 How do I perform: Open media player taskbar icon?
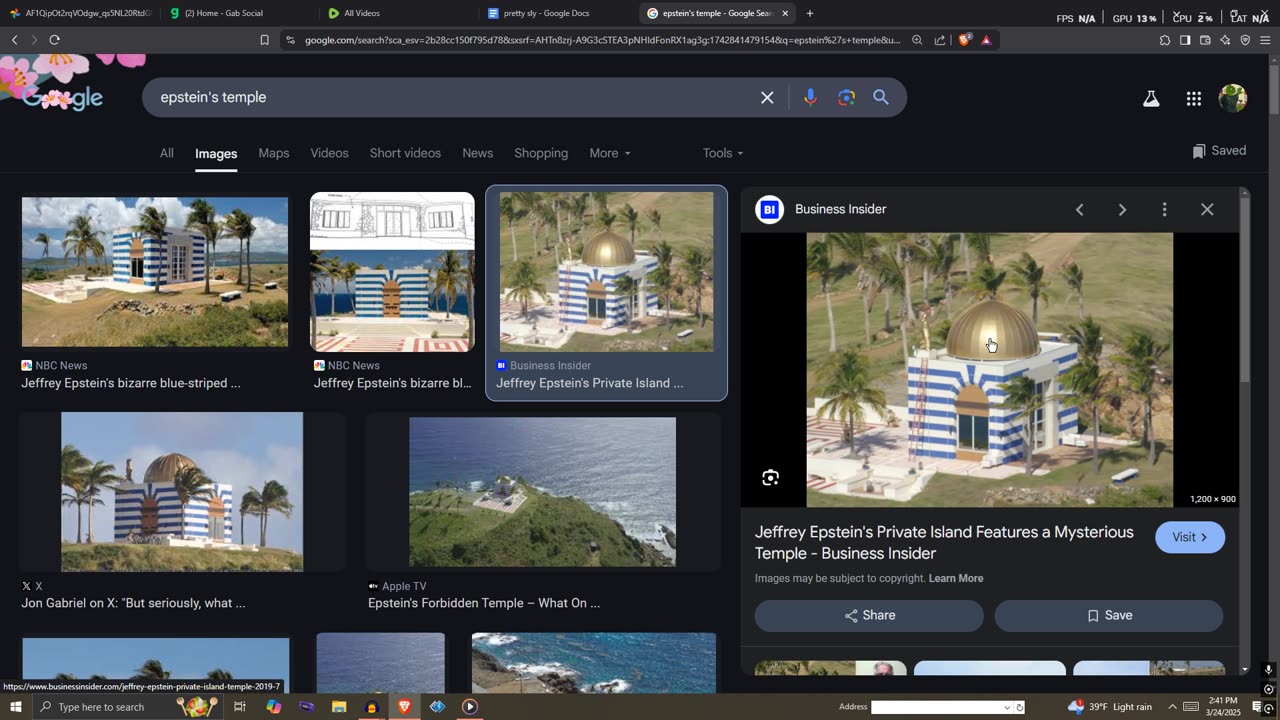point(470,707)
